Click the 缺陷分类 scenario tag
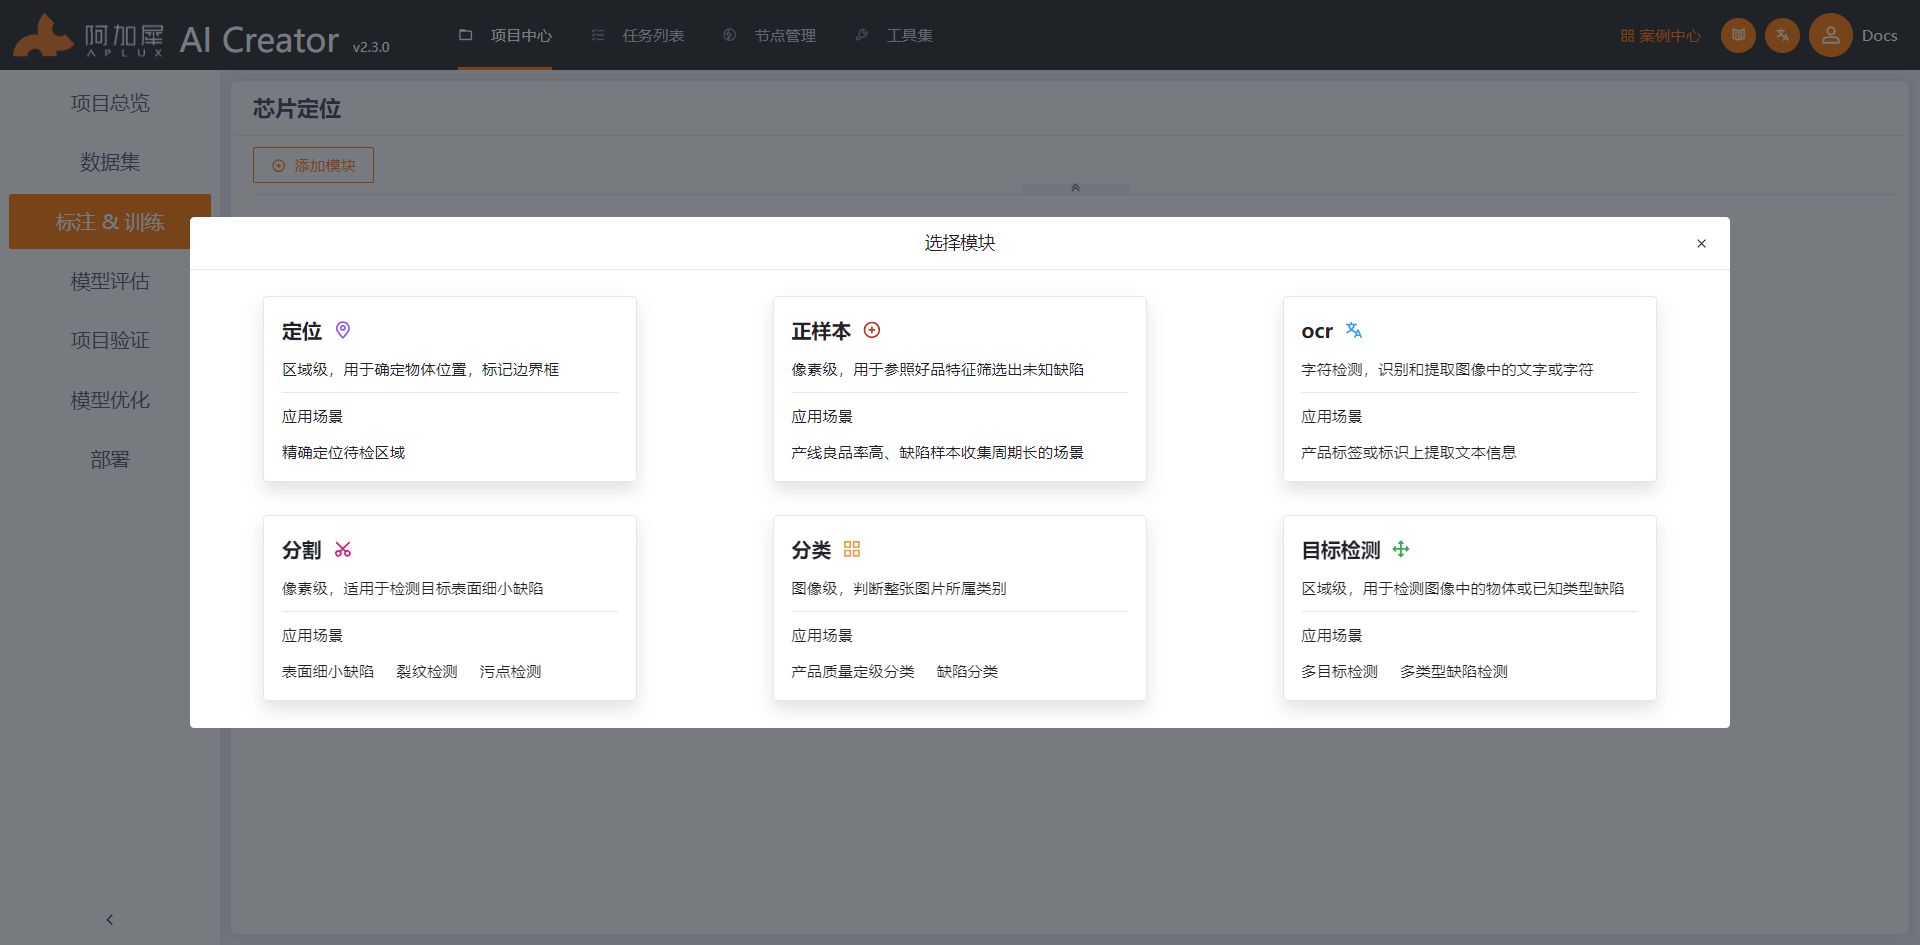Viewport: 1920px width, 945px height. click(967, 672)
